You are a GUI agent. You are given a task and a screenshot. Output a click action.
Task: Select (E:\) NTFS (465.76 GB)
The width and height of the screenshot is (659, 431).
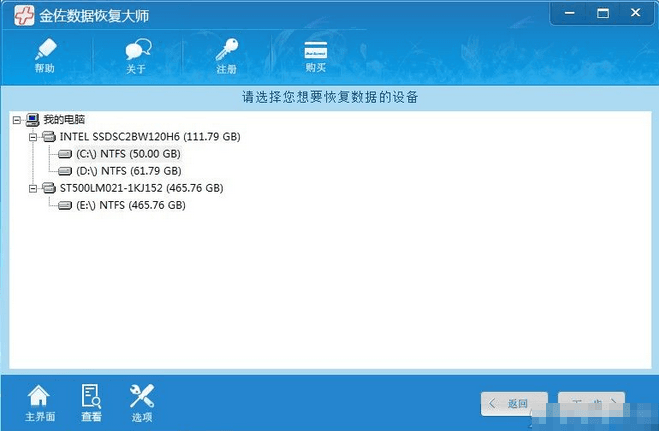pyautogui.click(x=131, y=205)
